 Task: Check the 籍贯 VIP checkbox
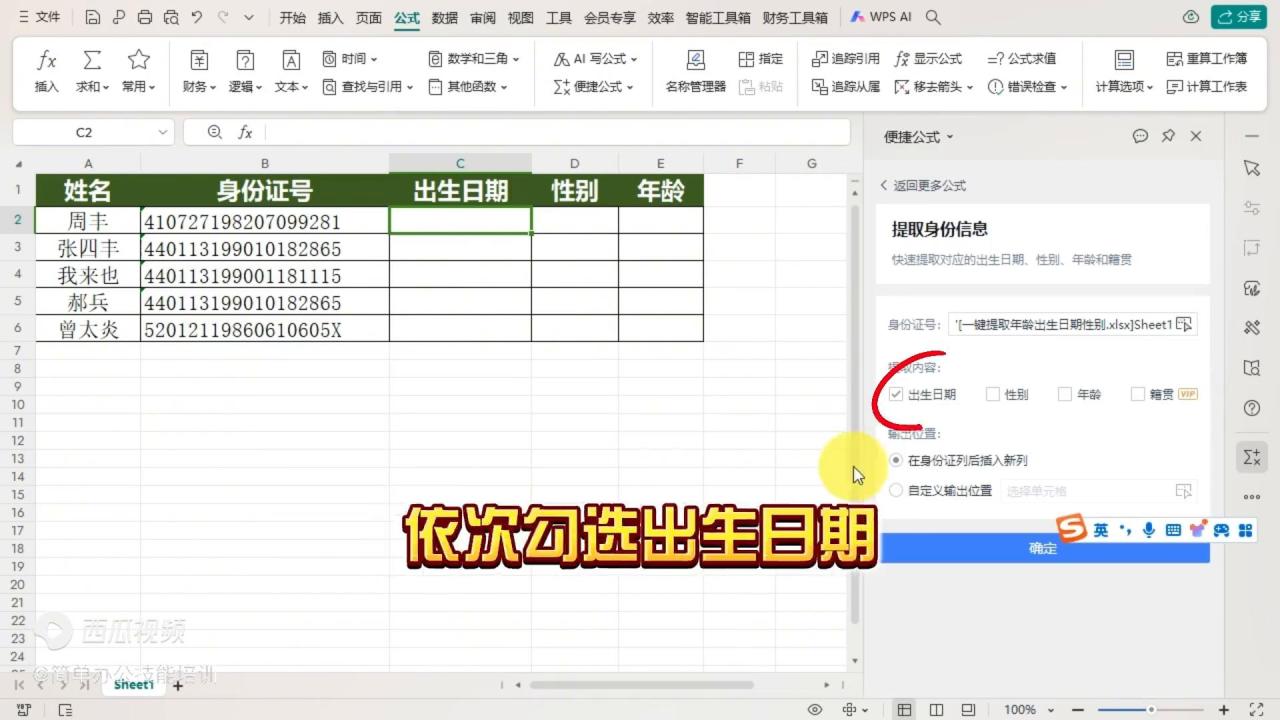click(x=1137, y=395)
